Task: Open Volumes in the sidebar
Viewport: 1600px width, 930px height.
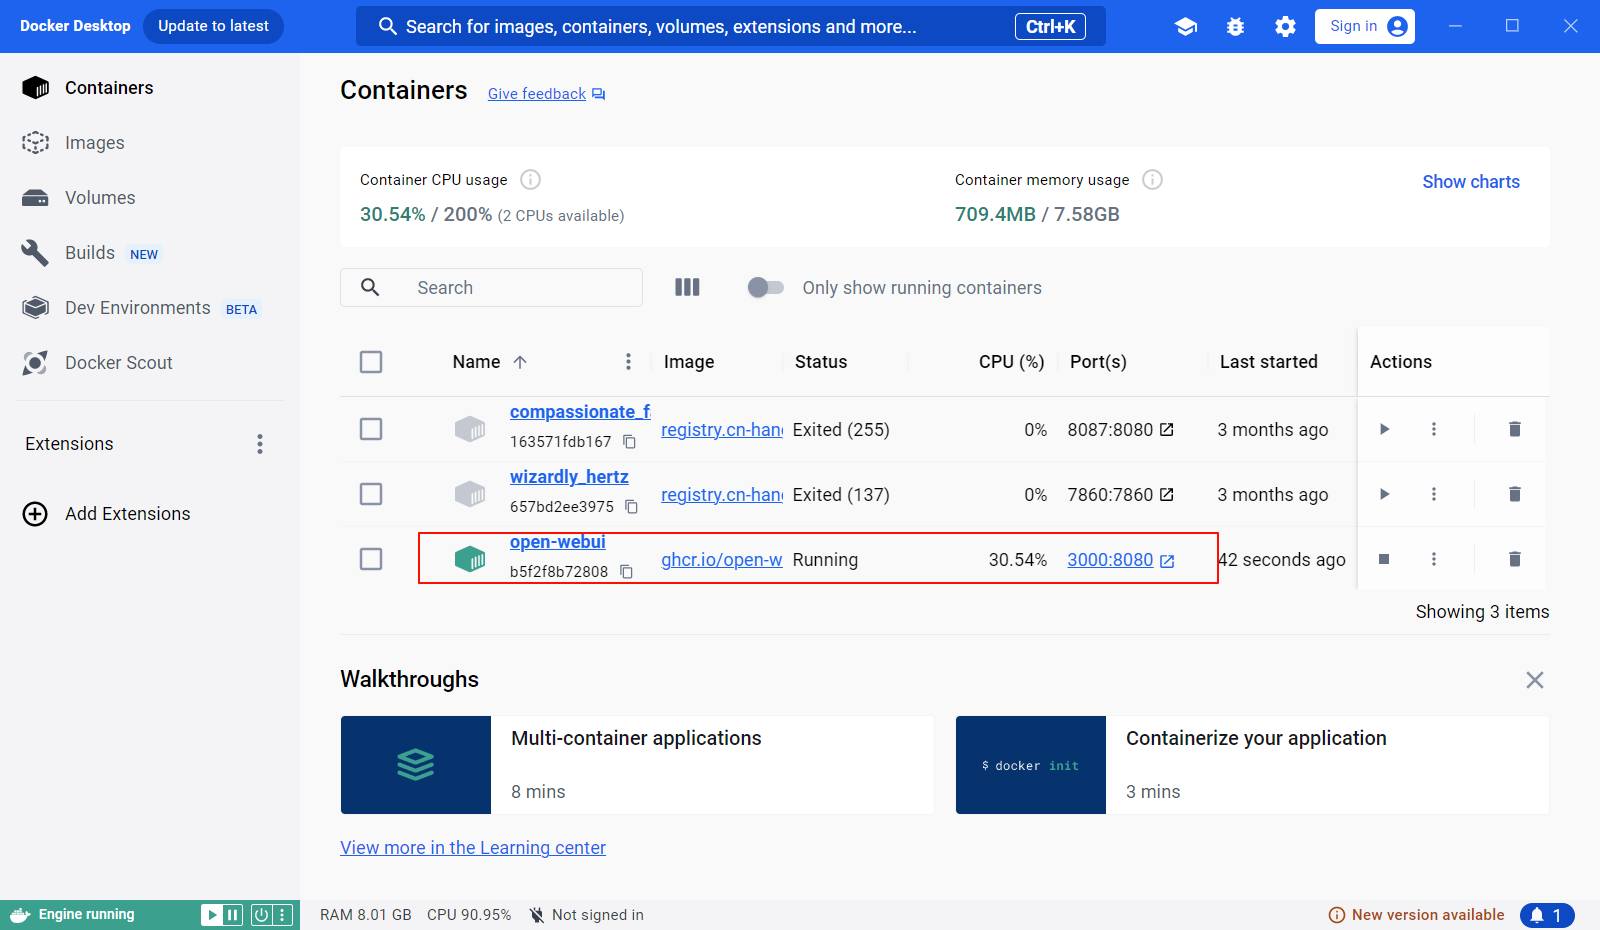Action: coord(100,198)
